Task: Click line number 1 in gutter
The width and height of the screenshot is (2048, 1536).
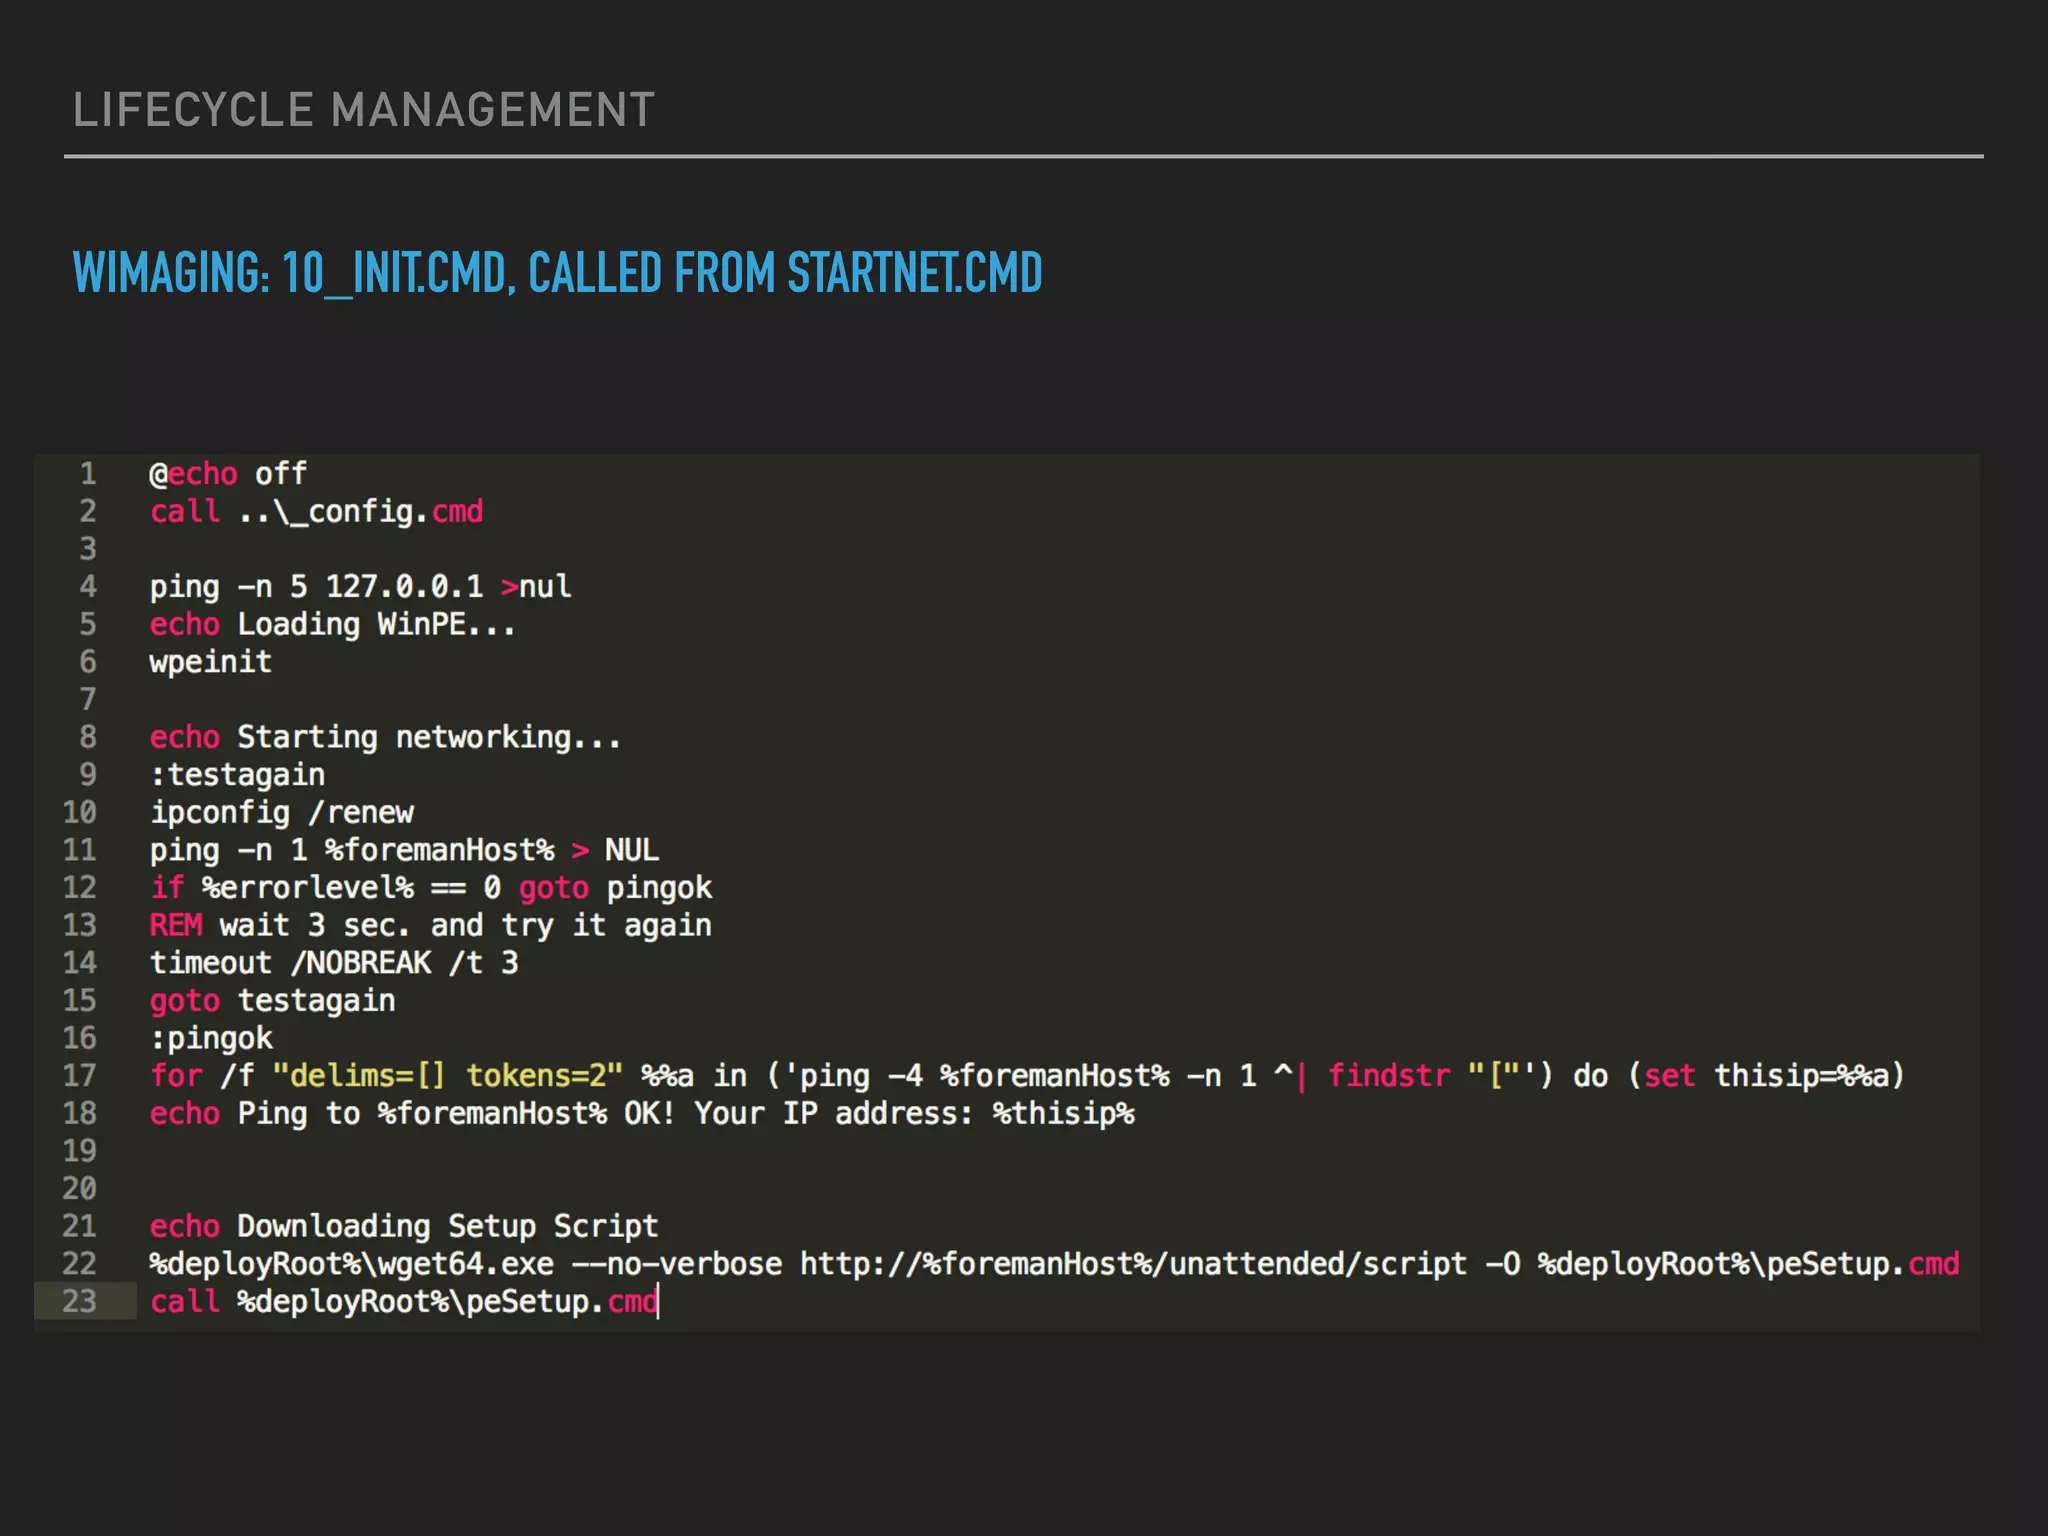Action: (88, 473)
